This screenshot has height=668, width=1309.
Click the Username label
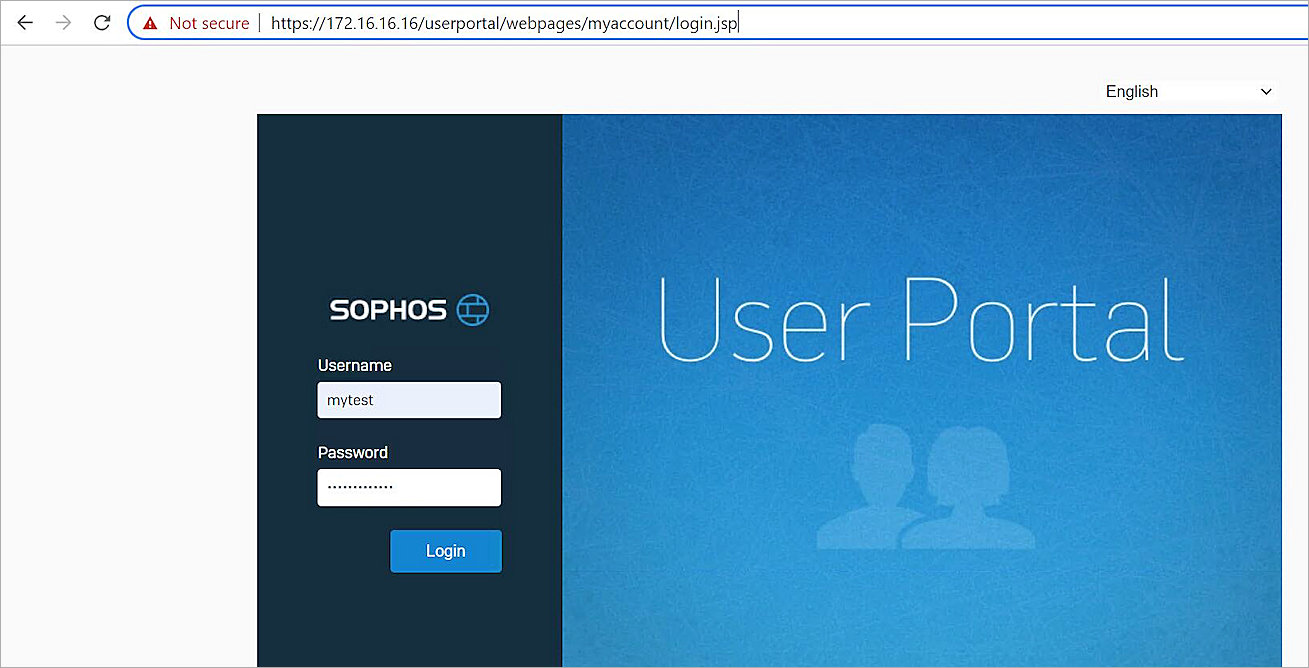tap(355, 365)
